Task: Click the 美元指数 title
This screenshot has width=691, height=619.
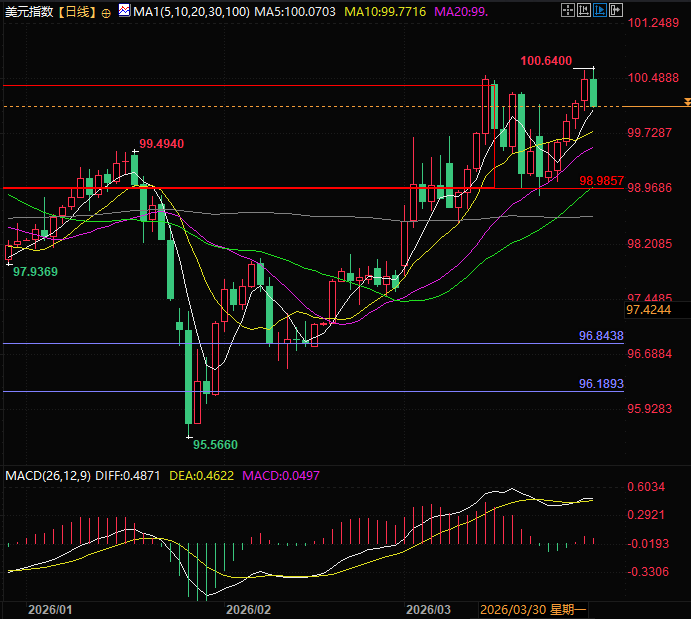Action: tap(29, 12)
